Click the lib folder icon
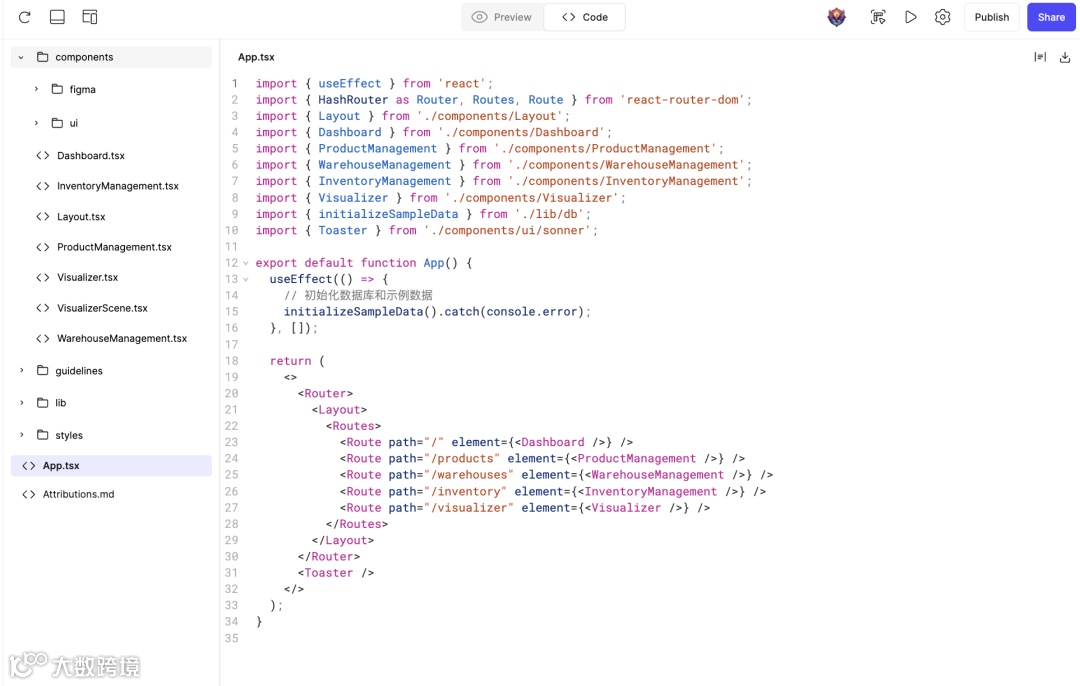The height and width of the screenshot is (686, 1080). pos(43,403)
